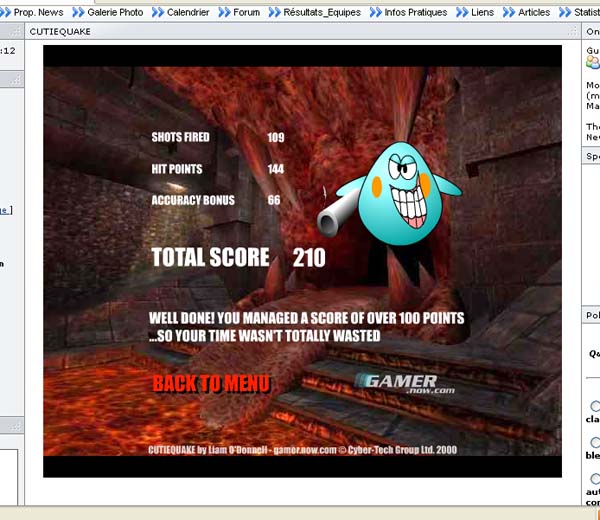Click the cyan egg character holding a gun
This screenshot has height=520, width=600.
point(390,194)
